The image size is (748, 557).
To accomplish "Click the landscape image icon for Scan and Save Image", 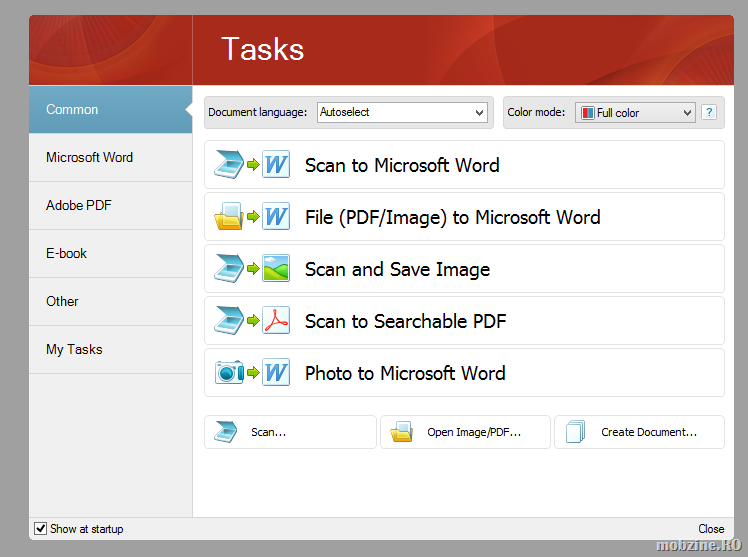I will (276, 269).
